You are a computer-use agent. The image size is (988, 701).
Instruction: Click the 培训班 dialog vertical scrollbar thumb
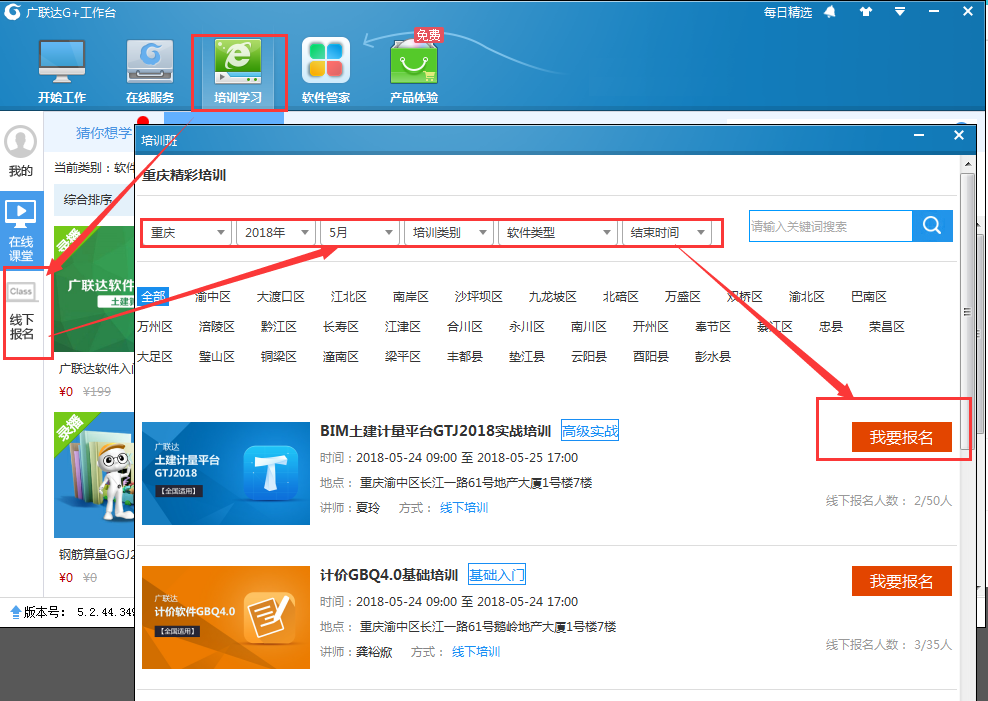(x=968, y=312)
